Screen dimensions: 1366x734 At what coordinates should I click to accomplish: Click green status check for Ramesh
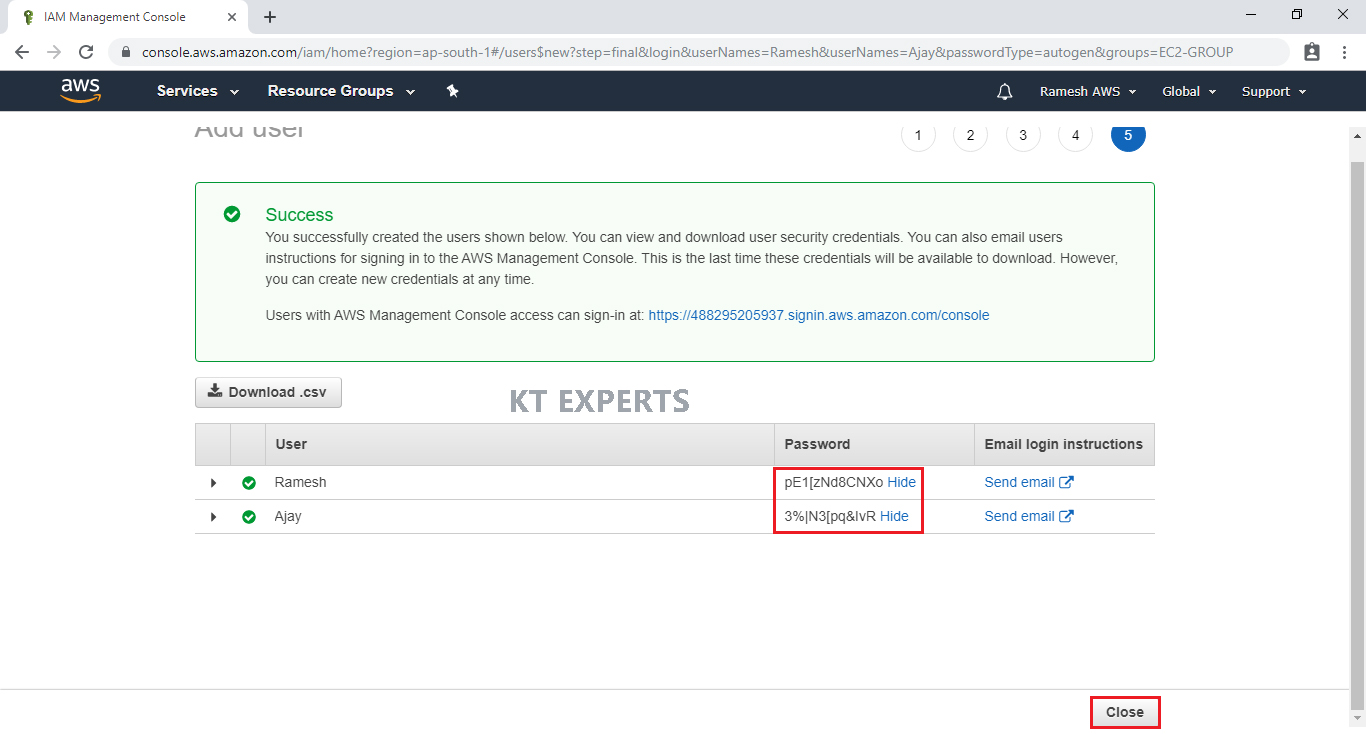[x=249, y=483]
